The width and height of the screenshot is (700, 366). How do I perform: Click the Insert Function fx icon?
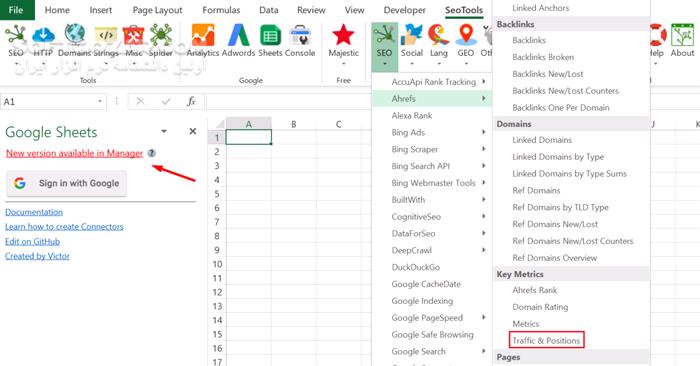tap(191, 101)
